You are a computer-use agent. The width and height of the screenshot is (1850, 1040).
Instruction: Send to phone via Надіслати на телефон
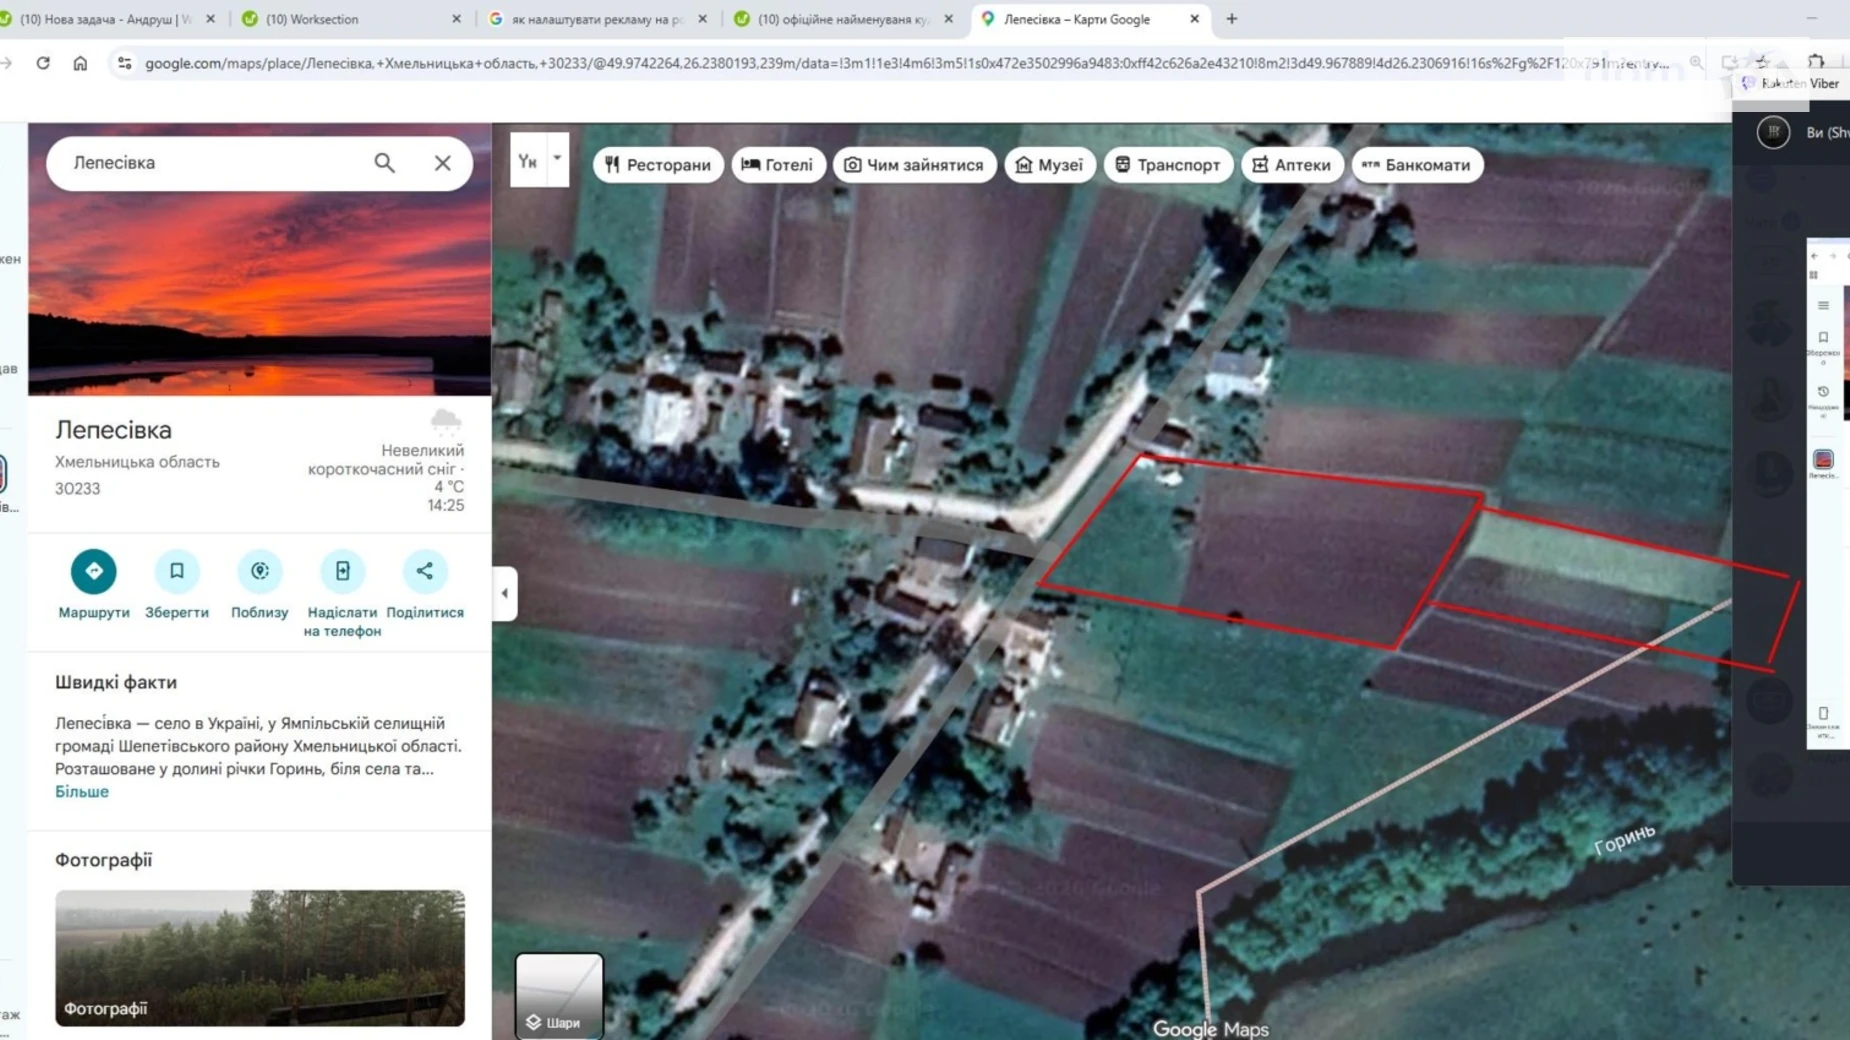(x=342, y=571)
